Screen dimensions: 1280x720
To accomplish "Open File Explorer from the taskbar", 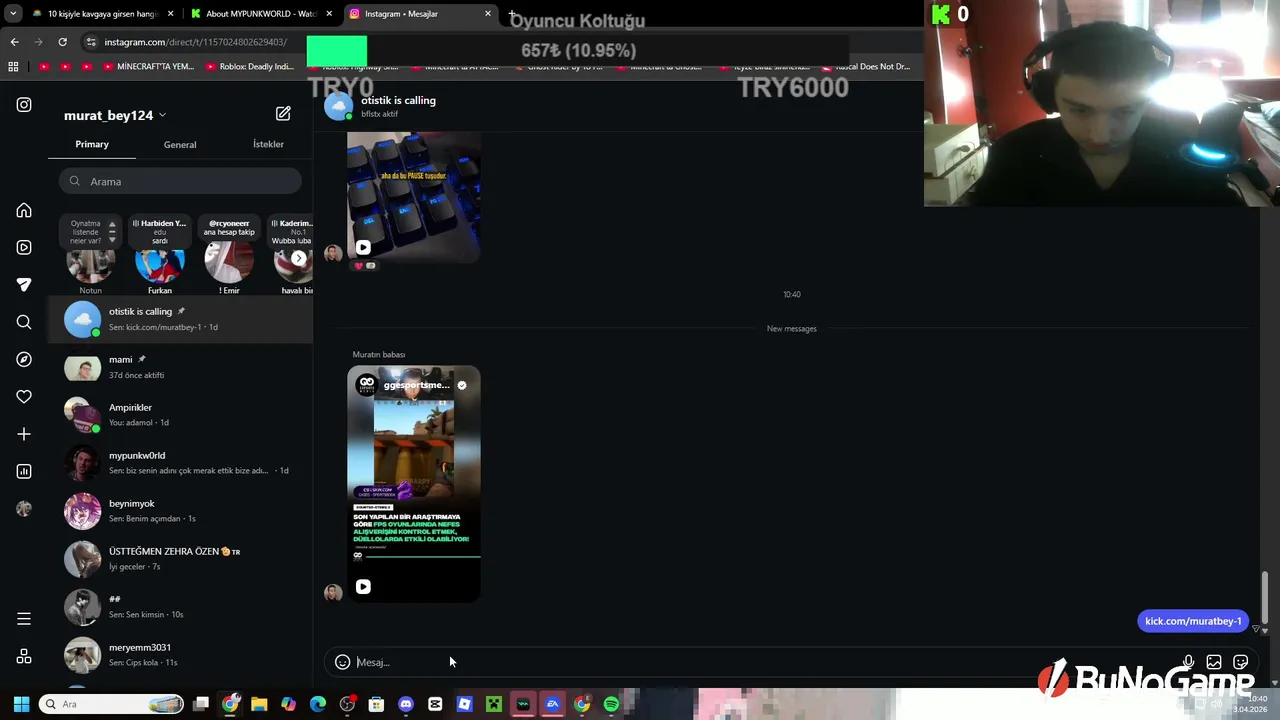I will point(259,704).
